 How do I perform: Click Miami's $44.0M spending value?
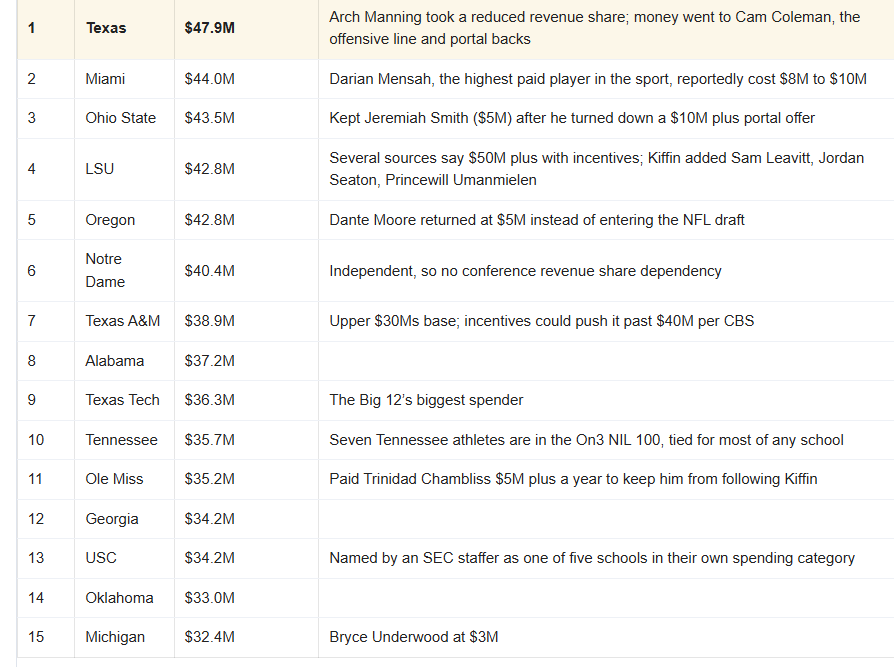[x=209, y=79]
